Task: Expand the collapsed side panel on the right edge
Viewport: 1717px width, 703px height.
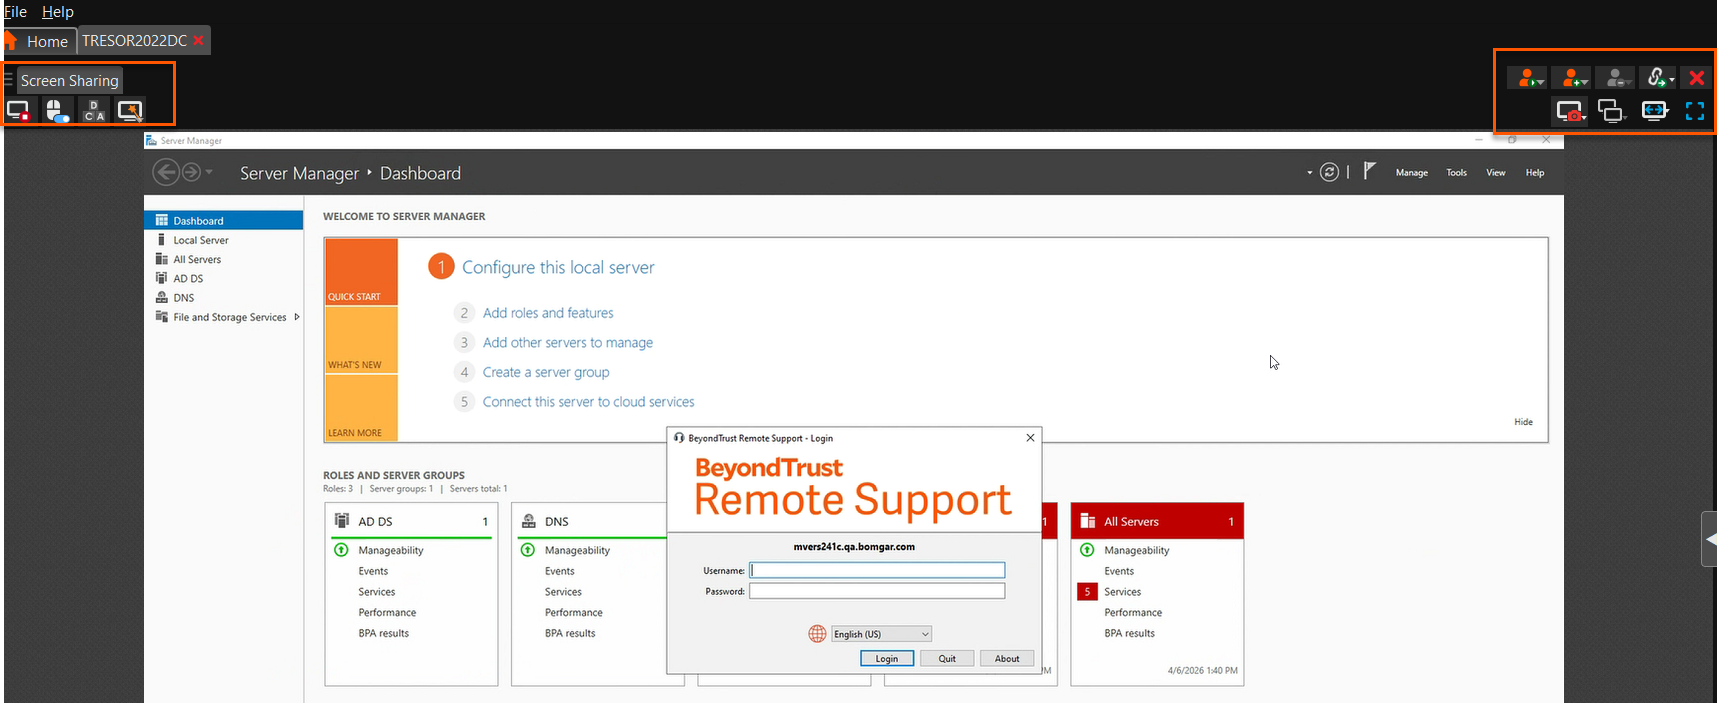Action: 1709,539
